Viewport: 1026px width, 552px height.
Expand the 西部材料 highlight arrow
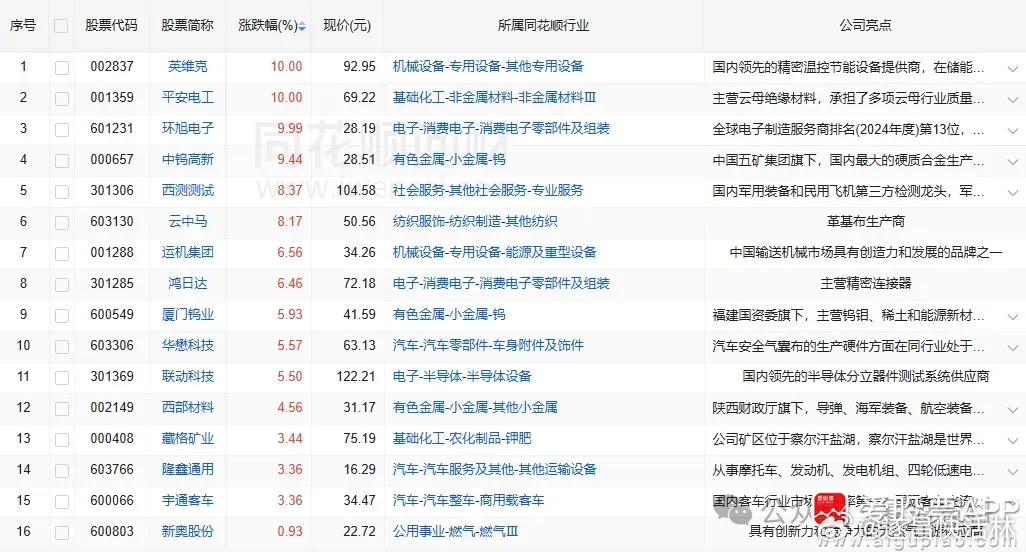1012,409
